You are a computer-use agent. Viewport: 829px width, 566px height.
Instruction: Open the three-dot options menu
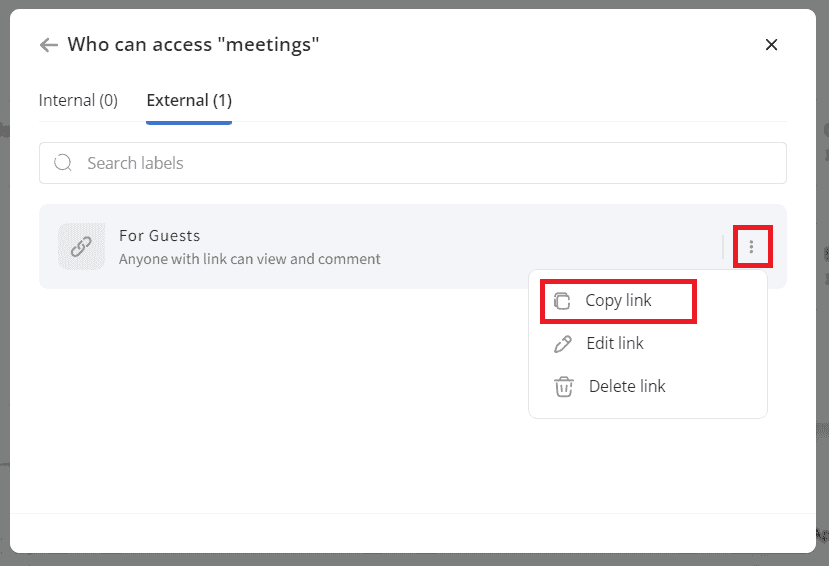[x=751, y=246]
